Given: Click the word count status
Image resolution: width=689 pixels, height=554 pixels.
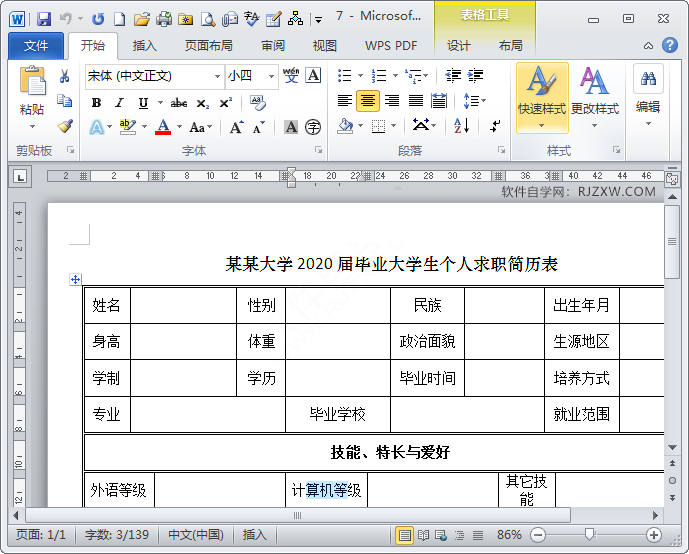Looking at the screenshot, I should 116,535.
